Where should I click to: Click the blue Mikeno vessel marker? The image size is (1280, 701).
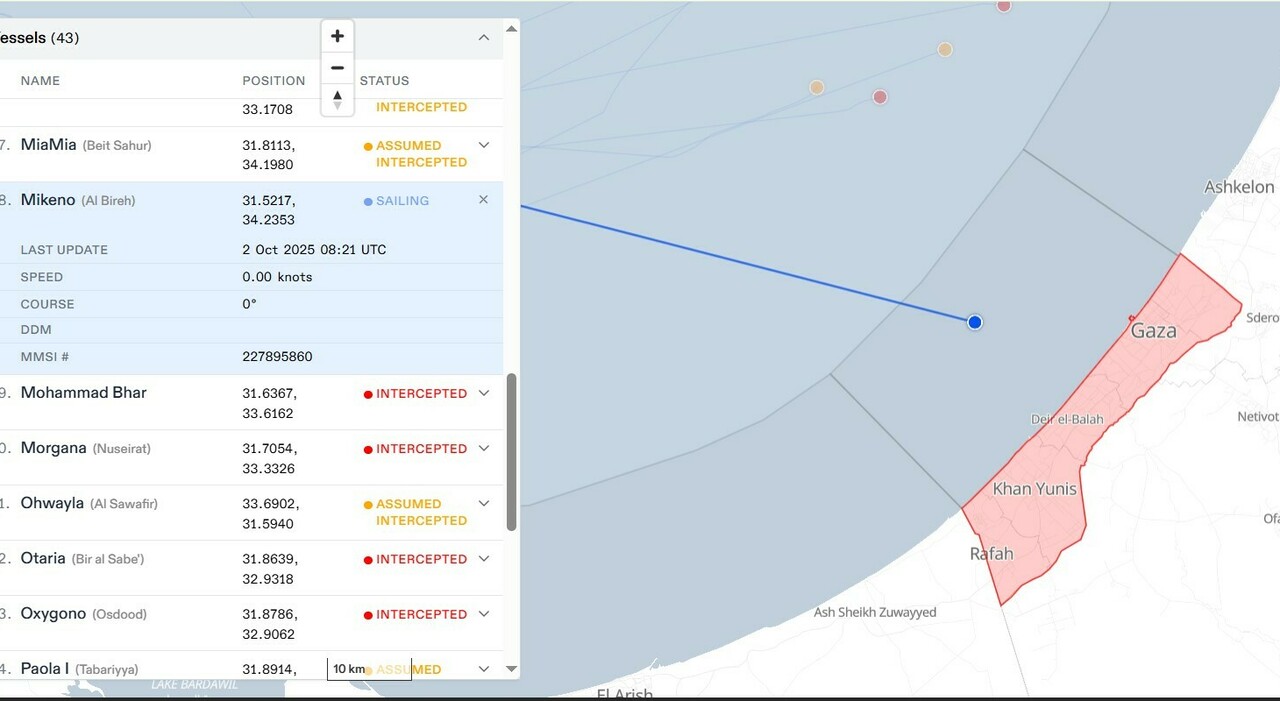click(x=975, y=322)
